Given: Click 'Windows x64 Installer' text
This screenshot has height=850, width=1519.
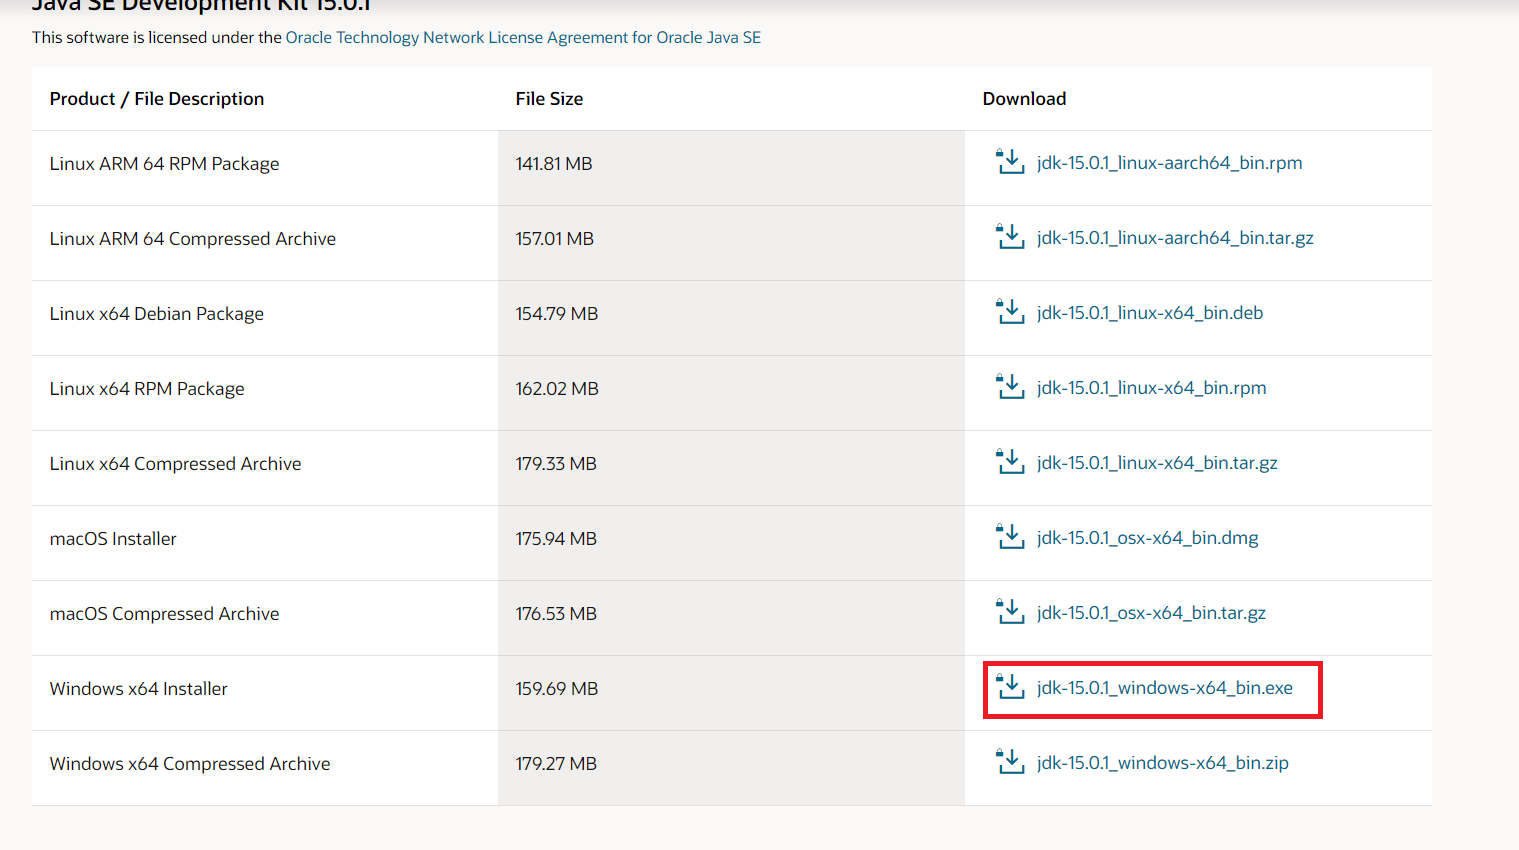Looking at the screenshot, I should point(139,689).
